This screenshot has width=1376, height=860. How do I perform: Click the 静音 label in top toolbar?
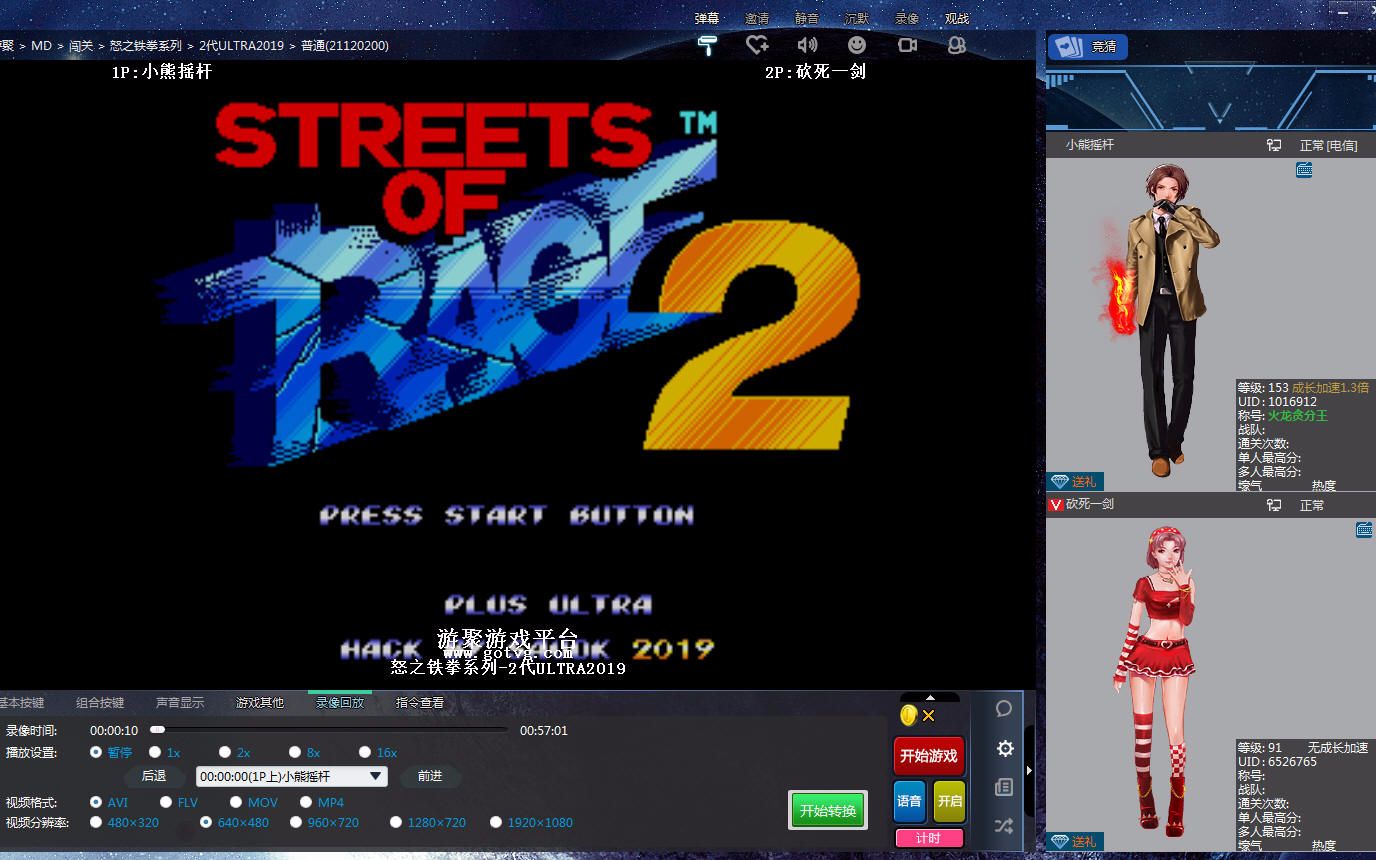pyautogui.click(x=807, y=18)
